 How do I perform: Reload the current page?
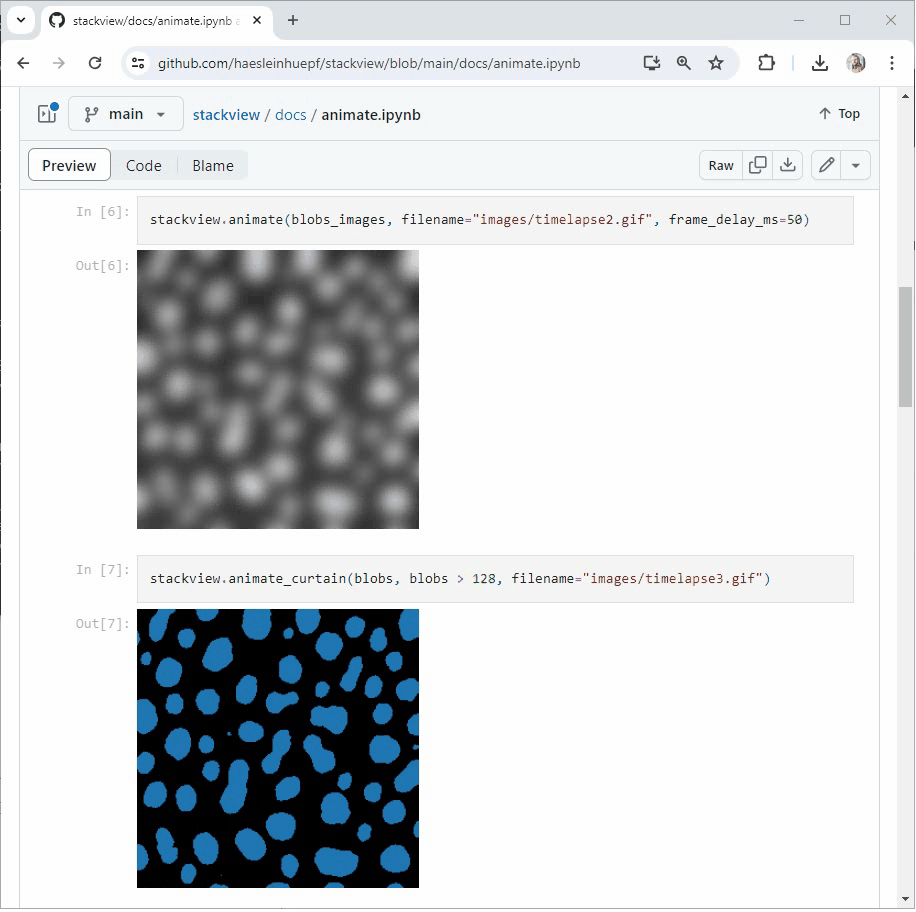click(95, 63)
